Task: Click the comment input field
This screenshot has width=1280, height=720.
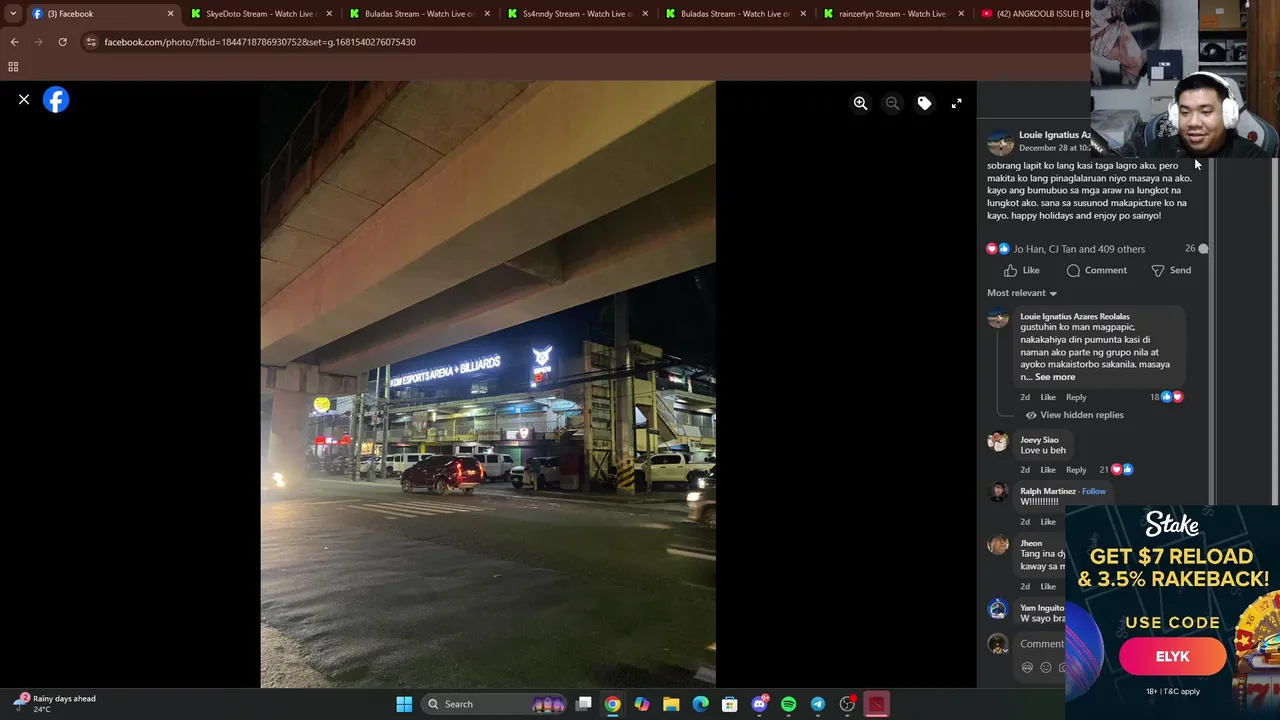Action: pos(1040,644)
